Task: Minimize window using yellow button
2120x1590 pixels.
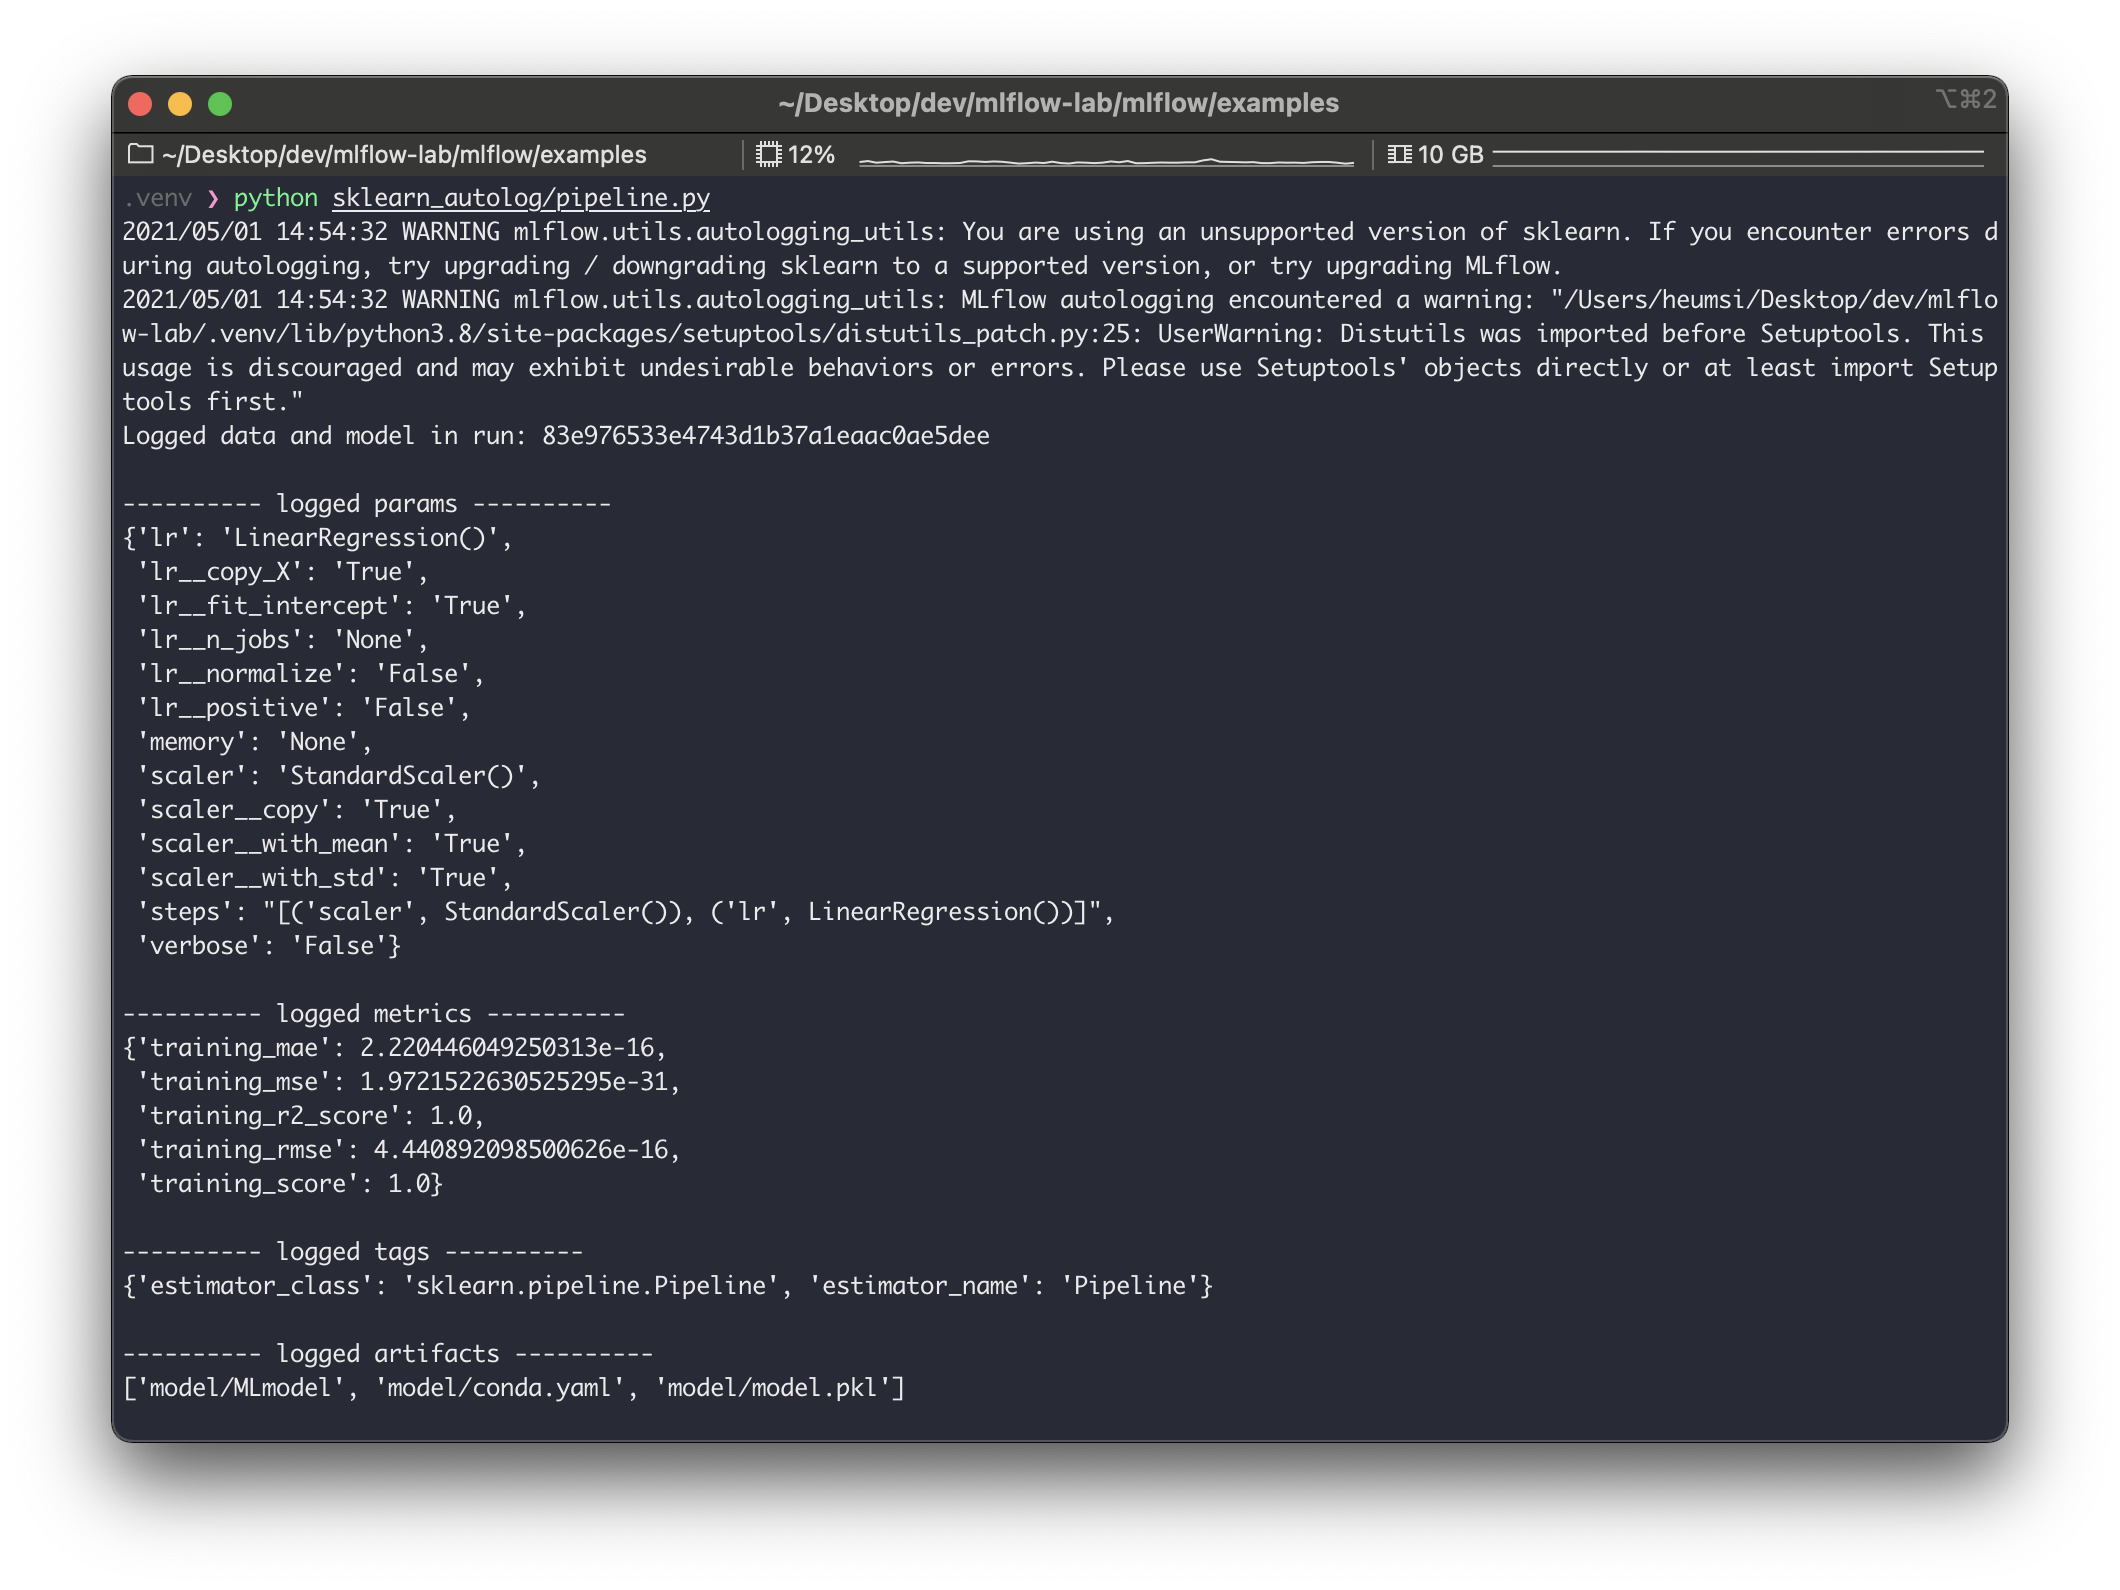Action: point(180,104)
